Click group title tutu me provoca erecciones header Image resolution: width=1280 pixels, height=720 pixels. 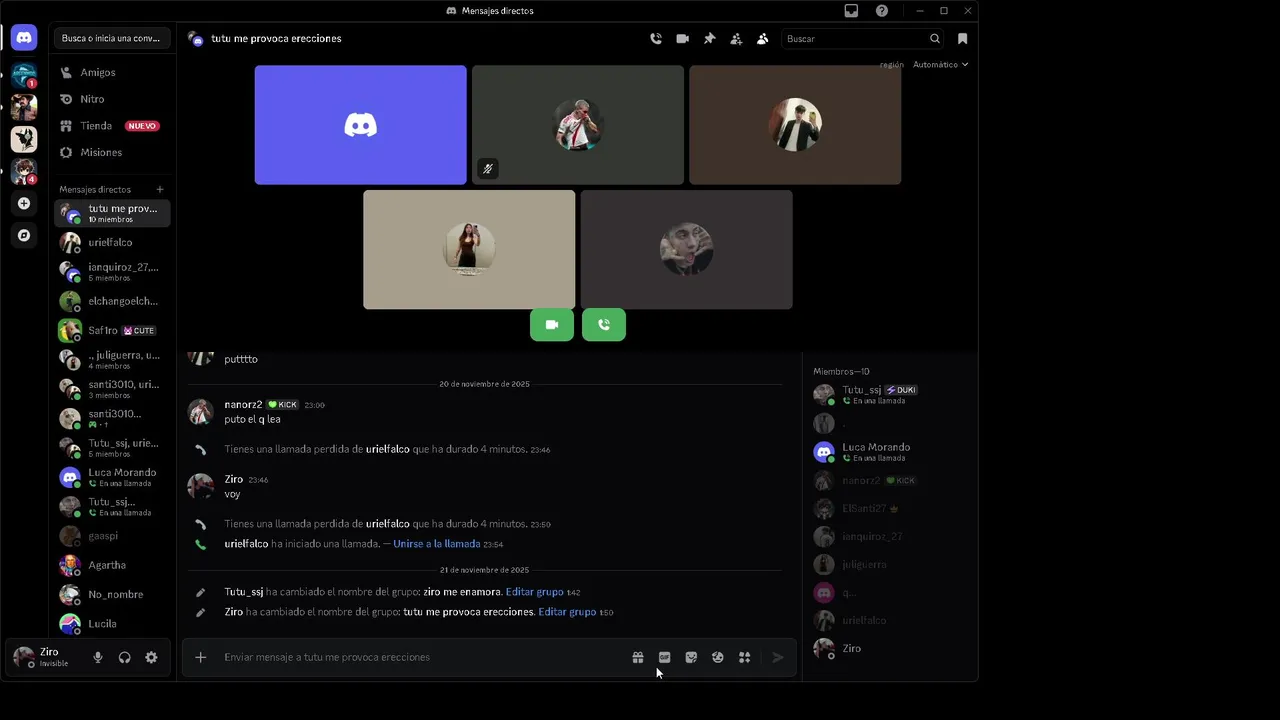(276, 39)
